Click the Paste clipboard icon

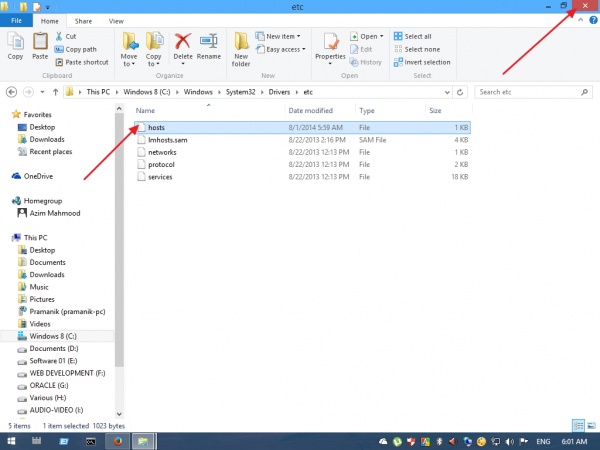coord(40,46)
